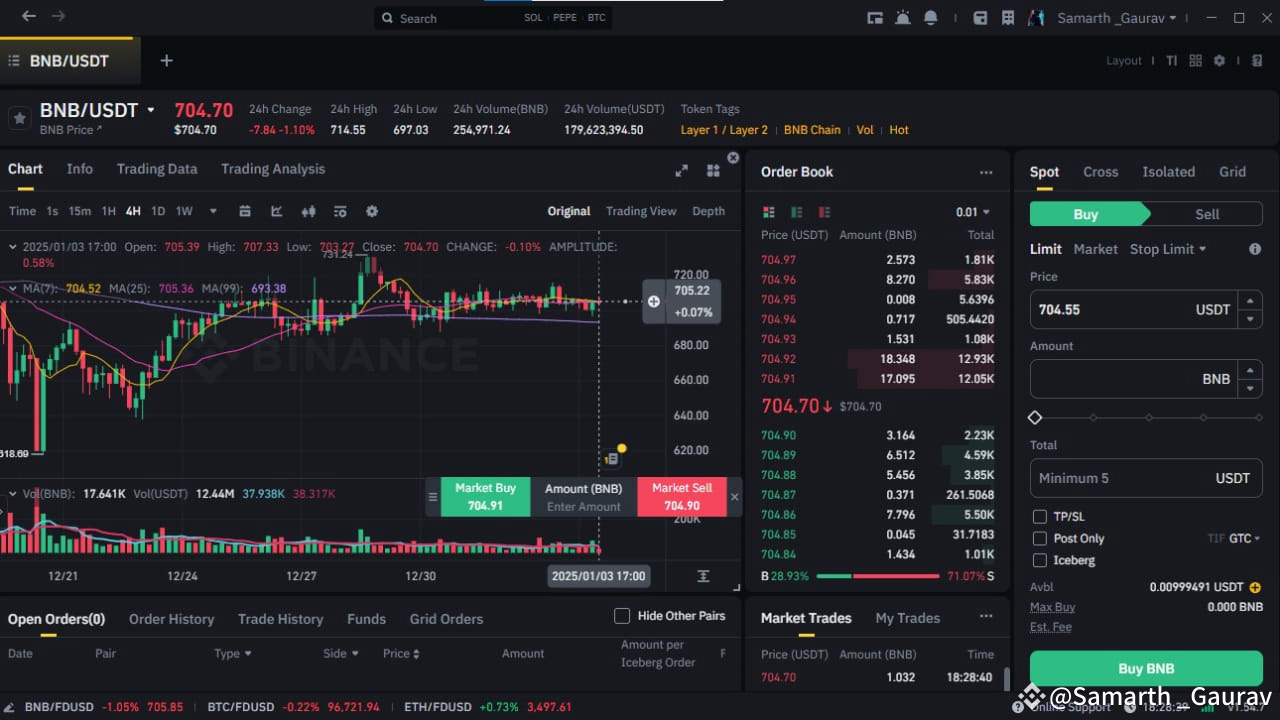Open layout settings gear in the top bar
This screenshot has height=720, width=1280.
point(1219,61)
